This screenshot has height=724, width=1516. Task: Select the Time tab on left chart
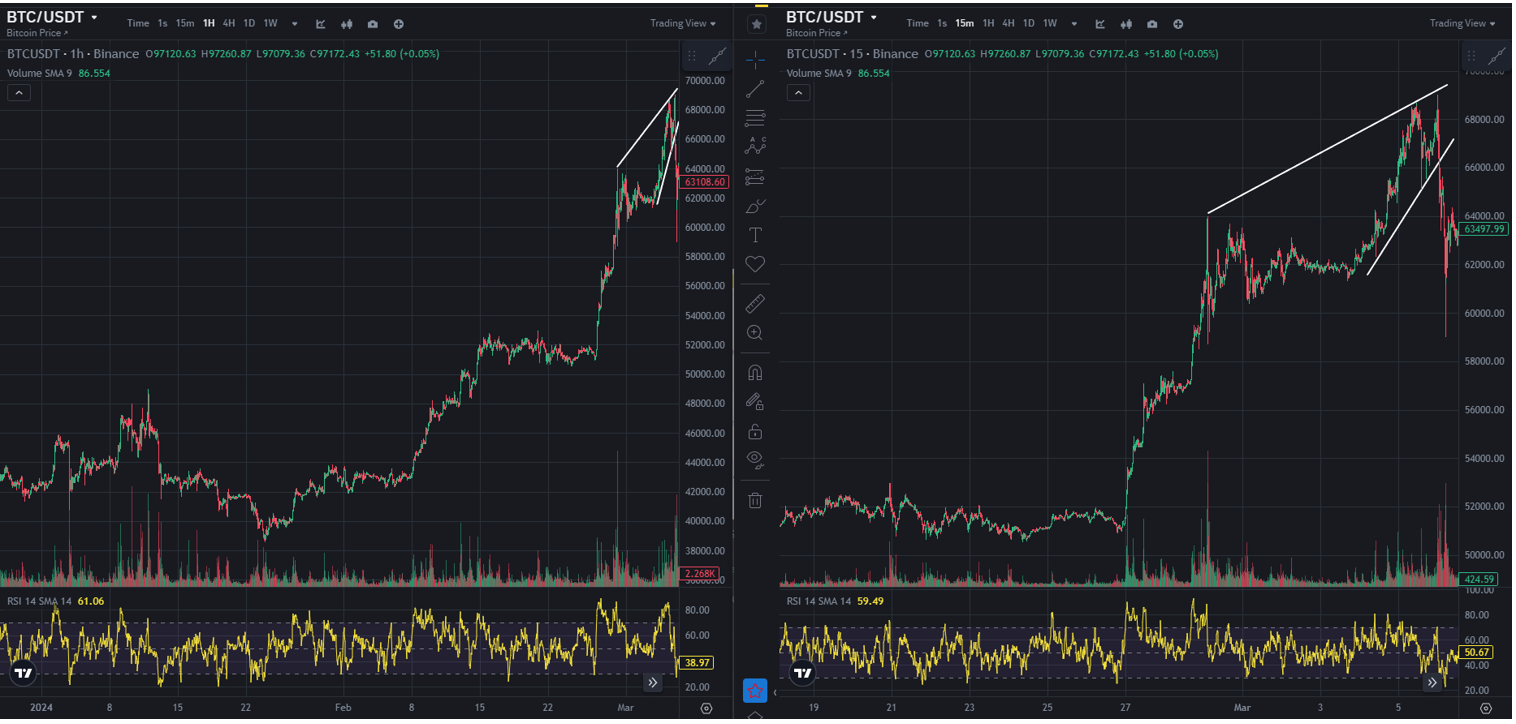(x=138, y=23)
